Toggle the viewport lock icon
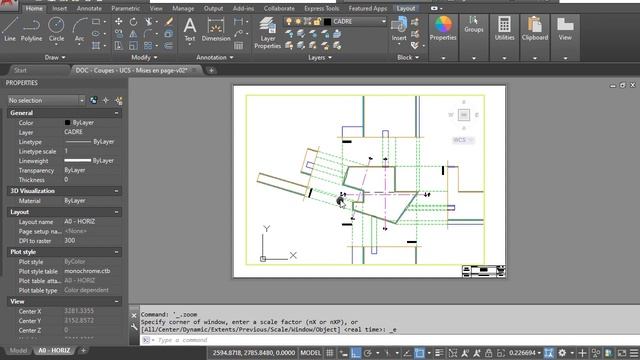This screenshot has width=640, height=360. pyautogui.click(x=489, y=353)
